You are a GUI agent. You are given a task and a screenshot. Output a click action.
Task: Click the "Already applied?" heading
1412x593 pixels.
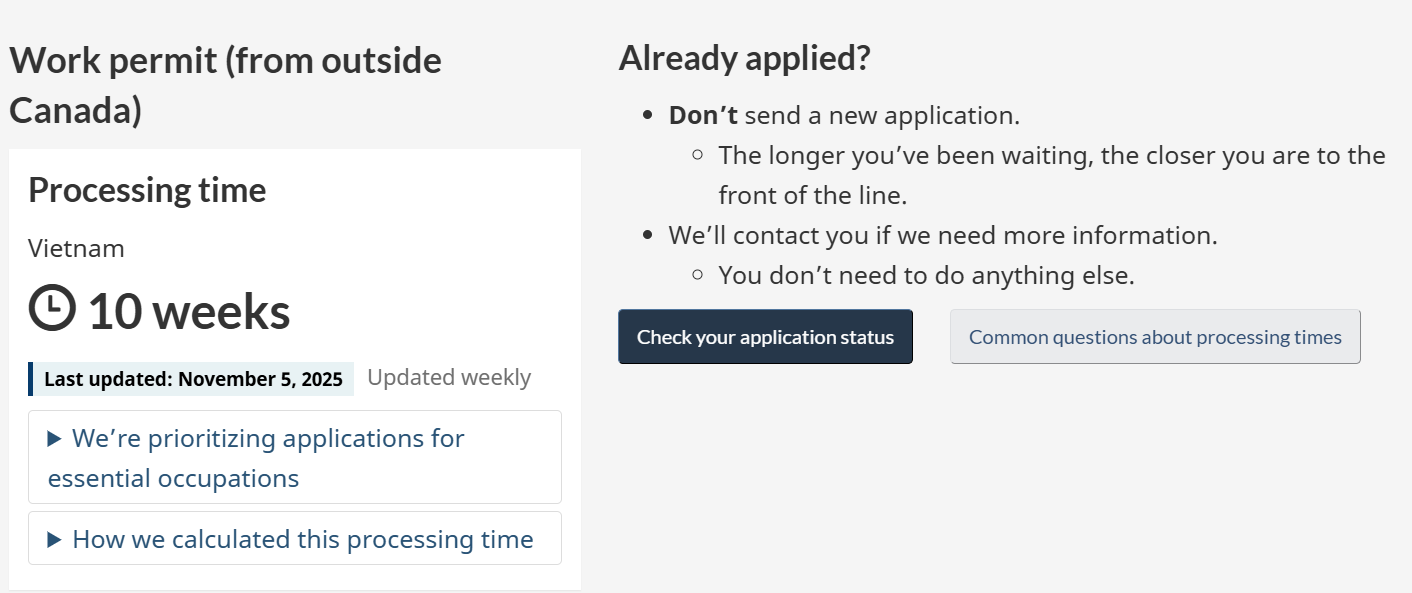pos(745,58)
